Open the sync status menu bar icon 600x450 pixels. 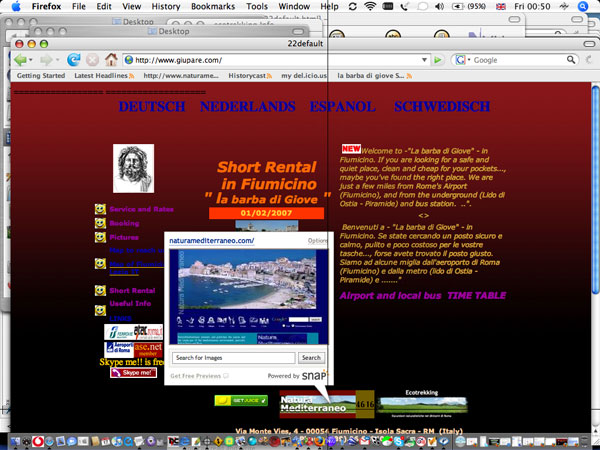353,6
